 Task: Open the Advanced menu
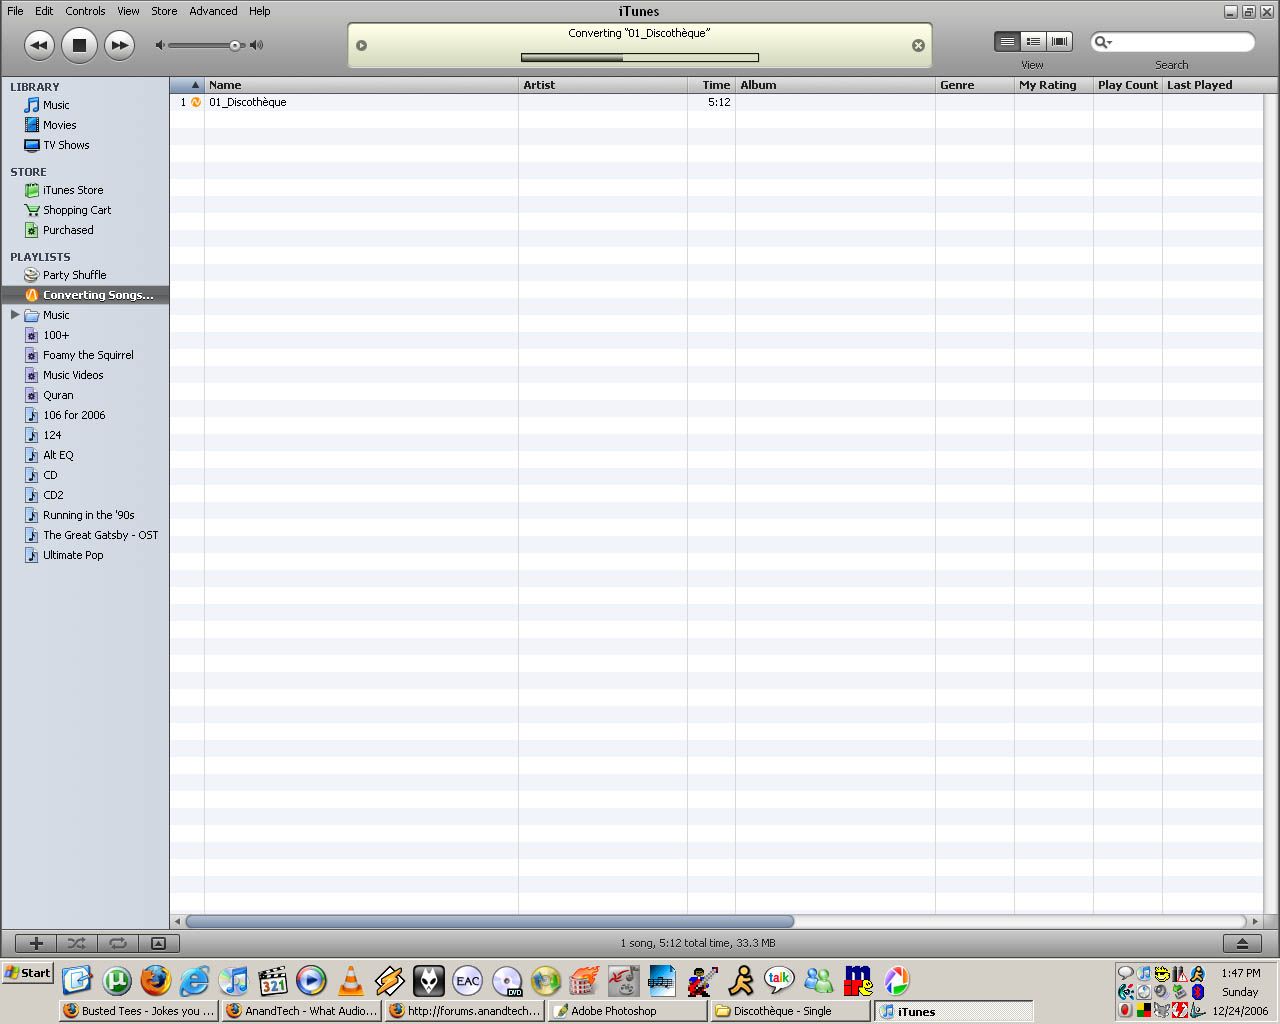click(213, 11)
